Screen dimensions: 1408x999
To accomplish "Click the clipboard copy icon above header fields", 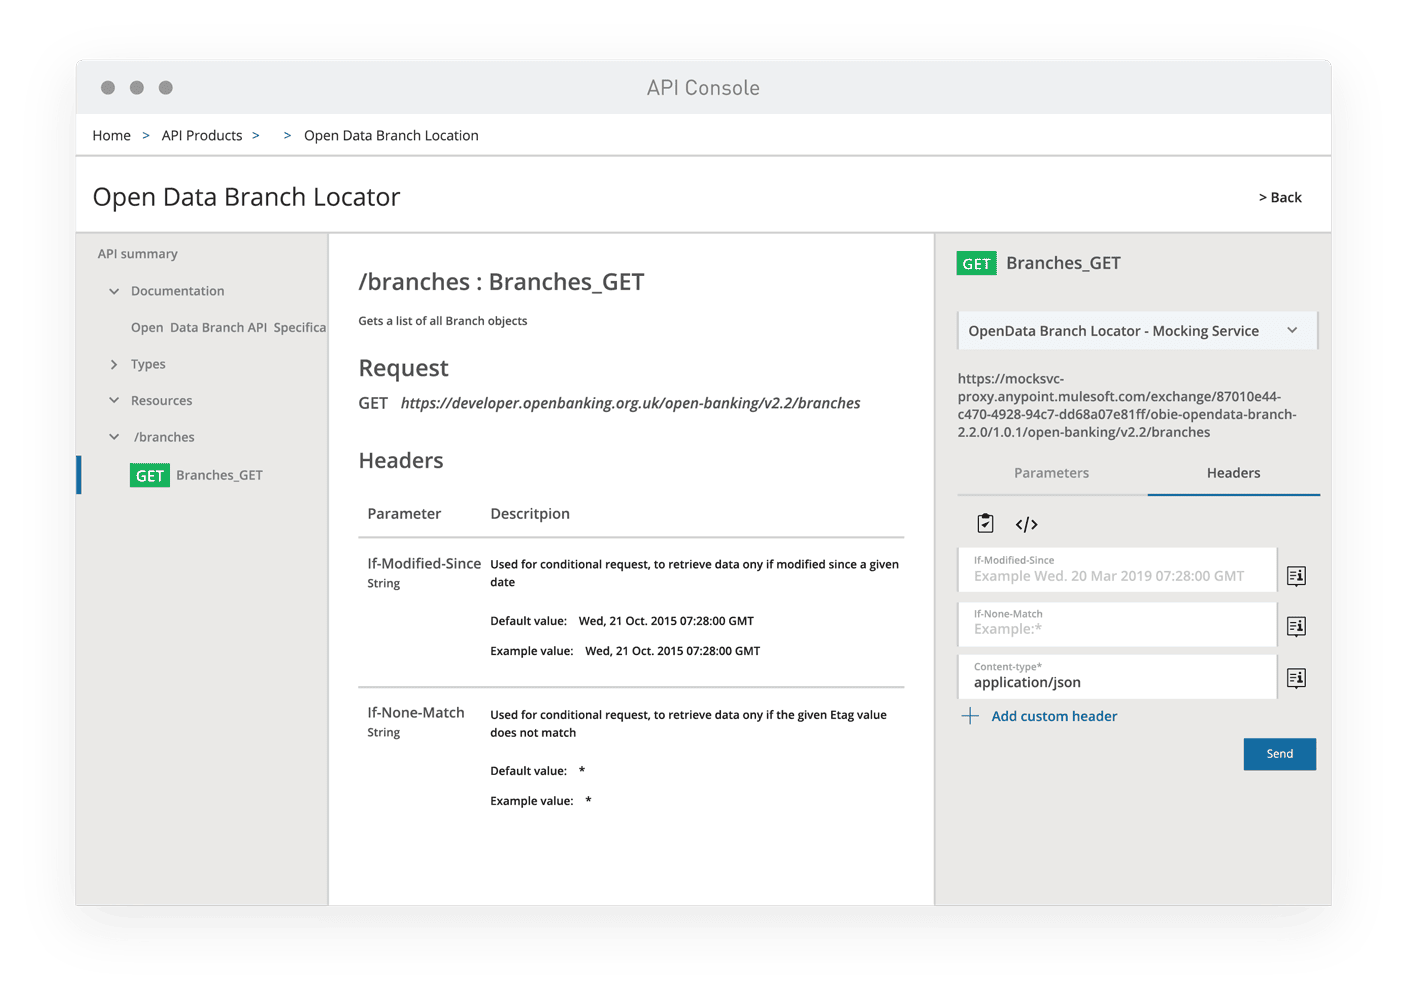I will tap(984, 523).
